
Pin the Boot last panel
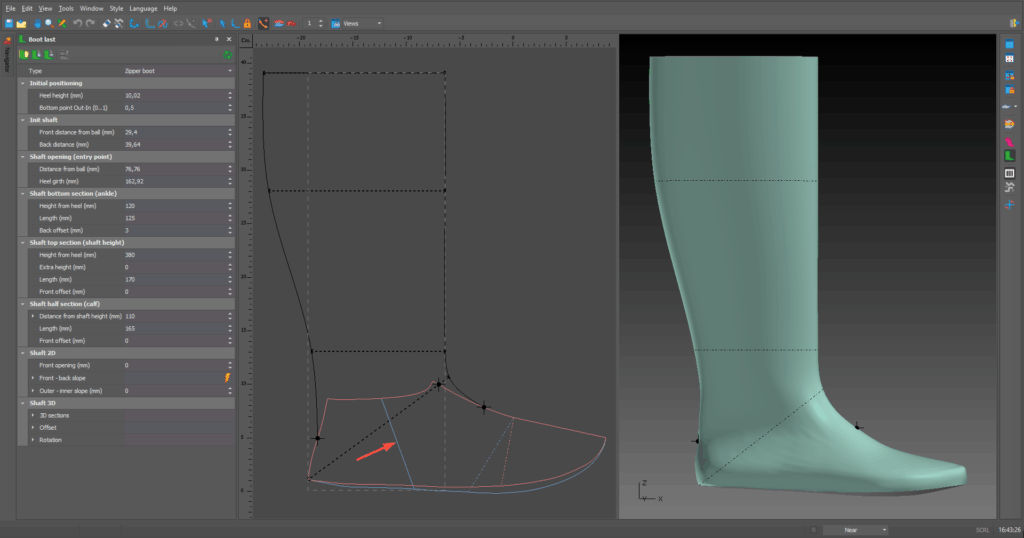point(217,39)
